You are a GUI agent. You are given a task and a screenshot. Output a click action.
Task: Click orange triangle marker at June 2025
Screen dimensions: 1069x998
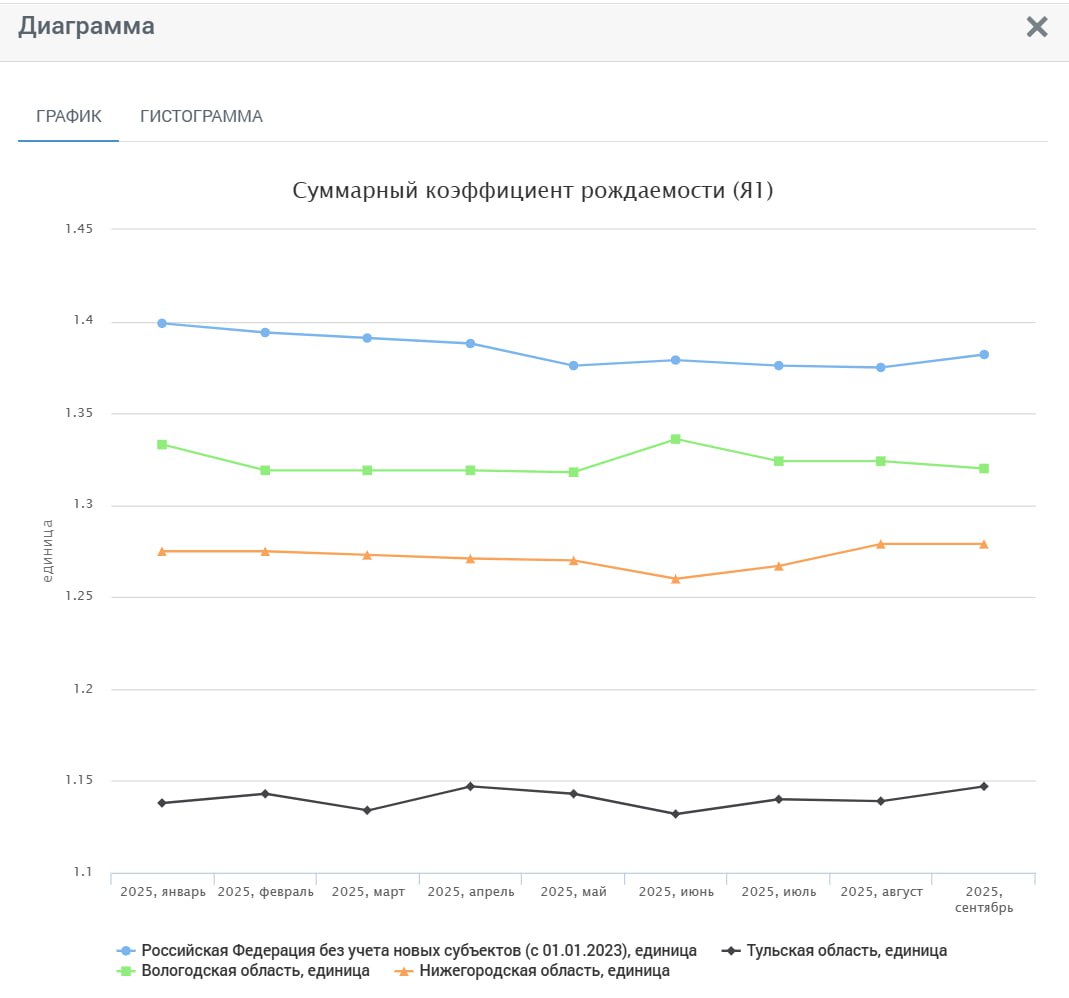pyautogui.click(x=676, y=578)
